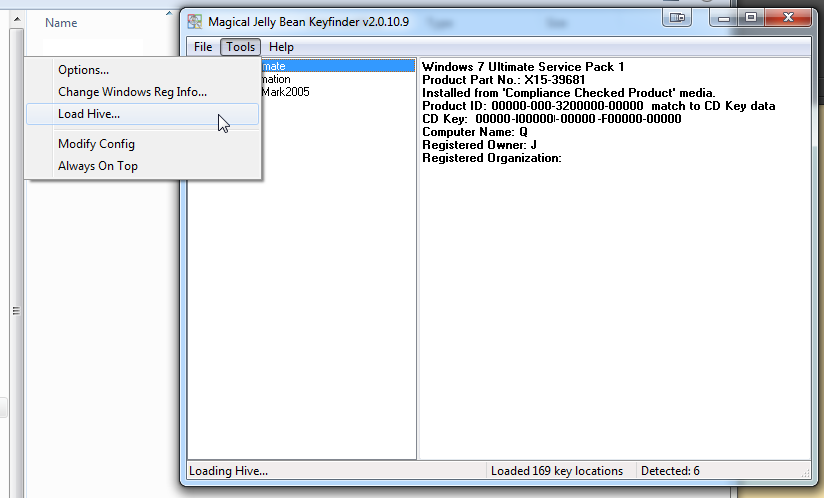824x498 pixels.
Task: Click the Product Part No. X15-39681 line
Action: click(503, 80)
